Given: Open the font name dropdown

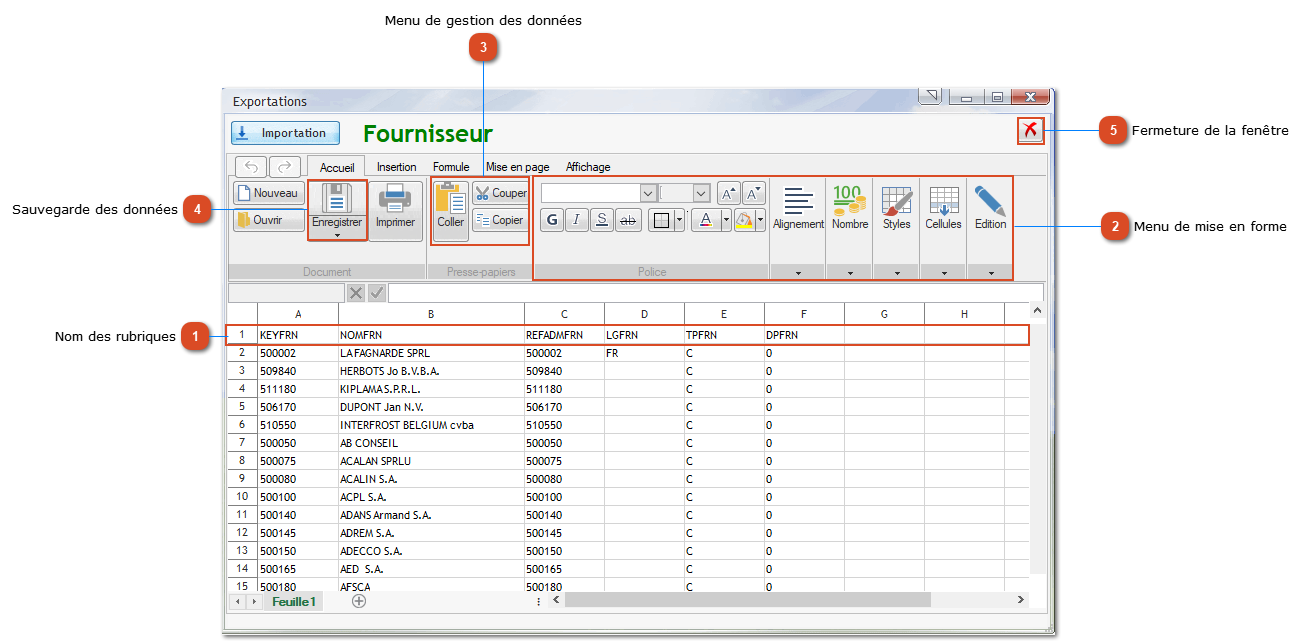Looking at the screenshot, I should click(648, 193).
